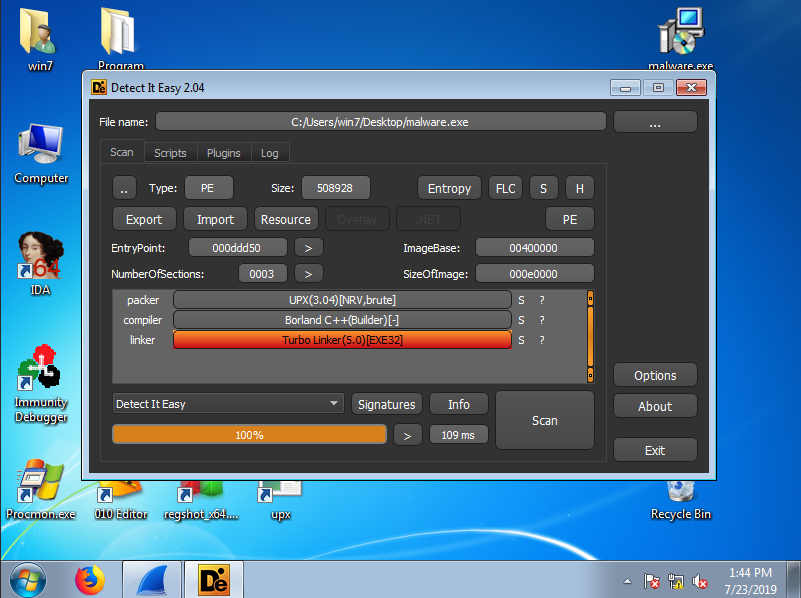Screen dimensions: 801x598
Task: Click the FLC button
Action: (505, 188)
